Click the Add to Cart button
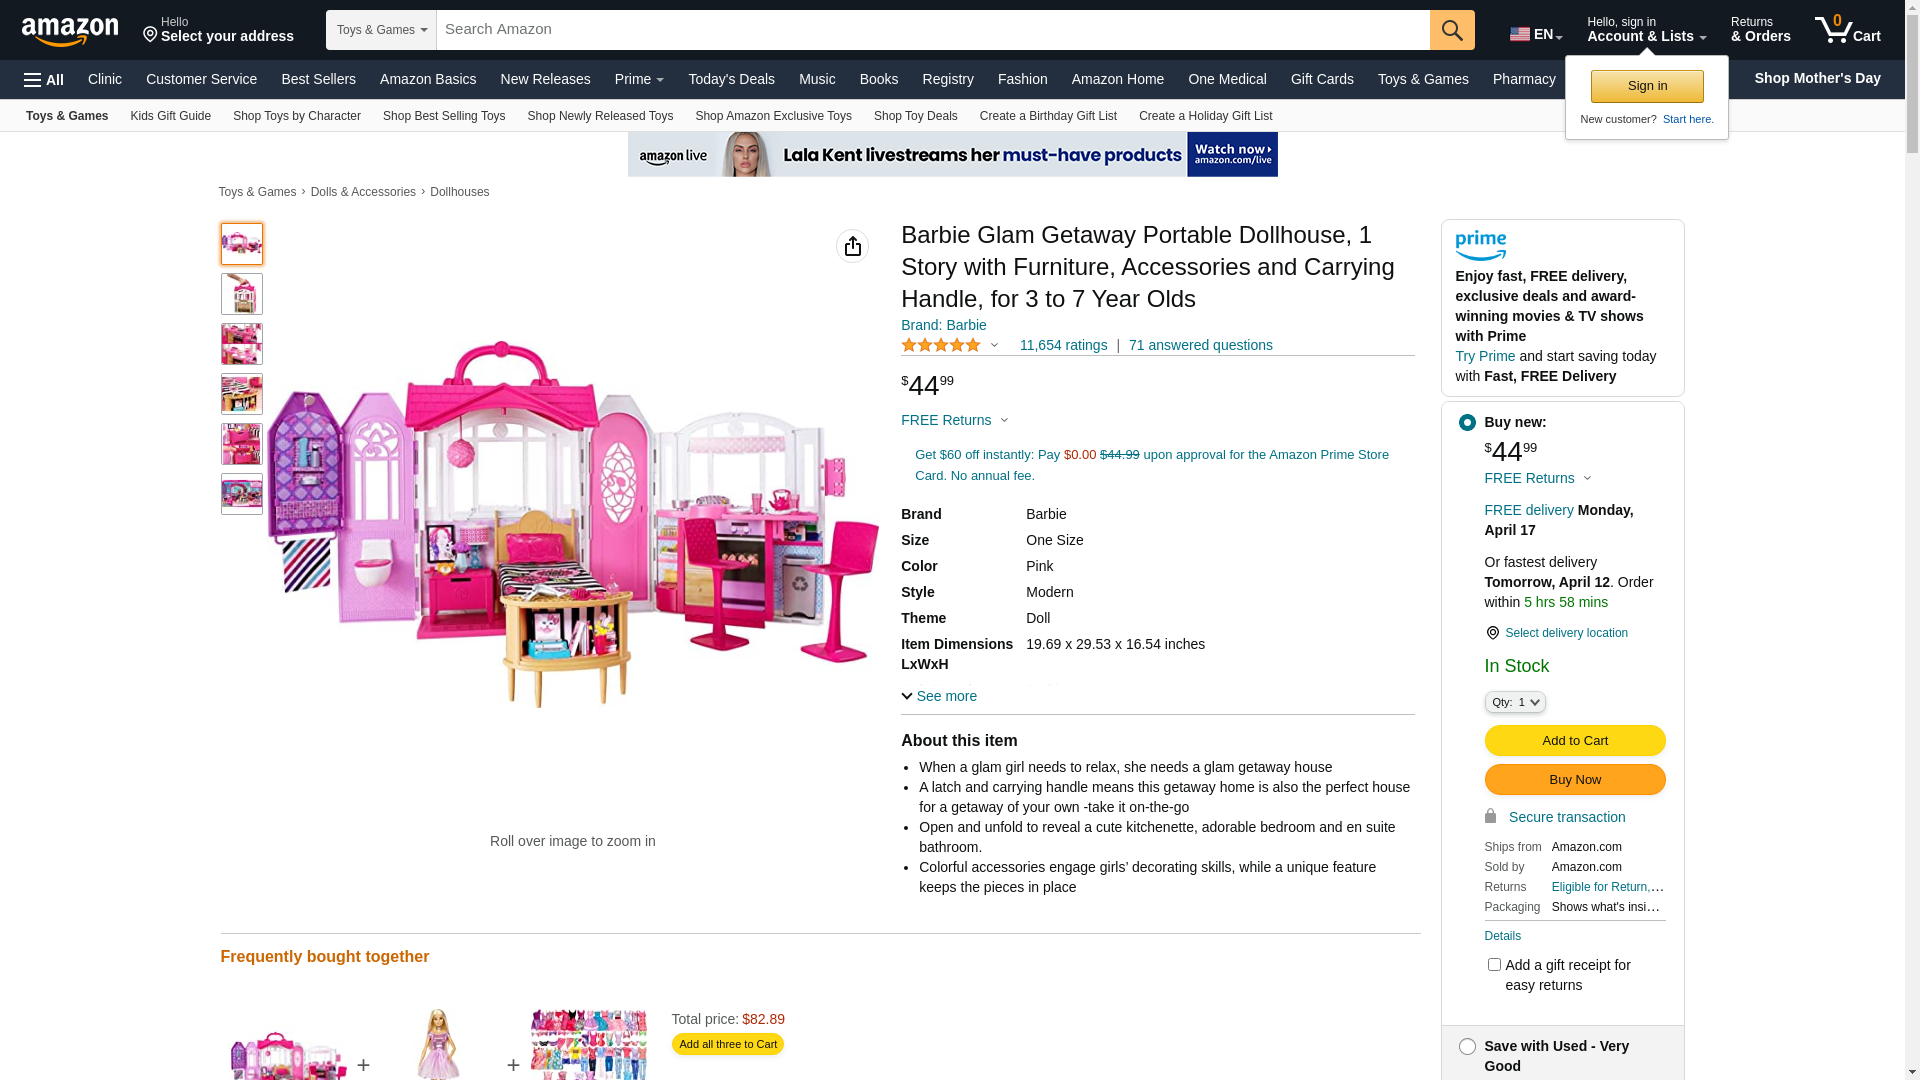The width and height of the screenshot is (1920, 1080). pyautogui.click(x=1575, y=740)
